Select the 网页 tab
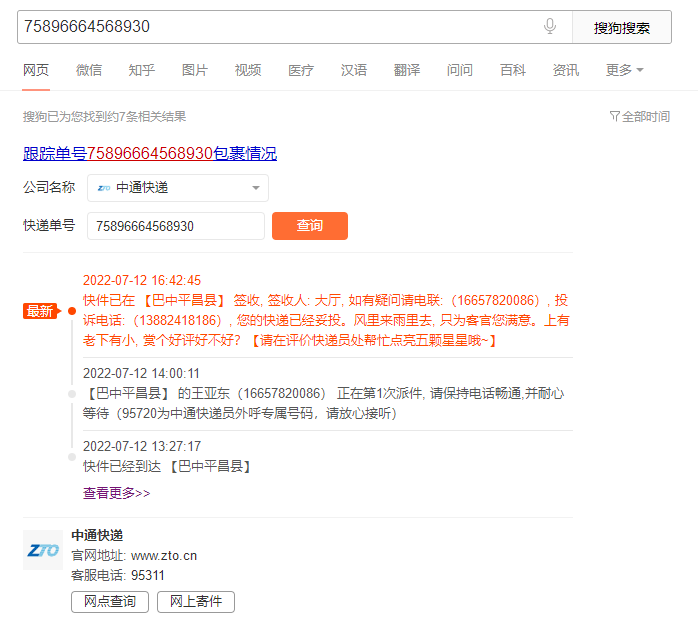 36,70
